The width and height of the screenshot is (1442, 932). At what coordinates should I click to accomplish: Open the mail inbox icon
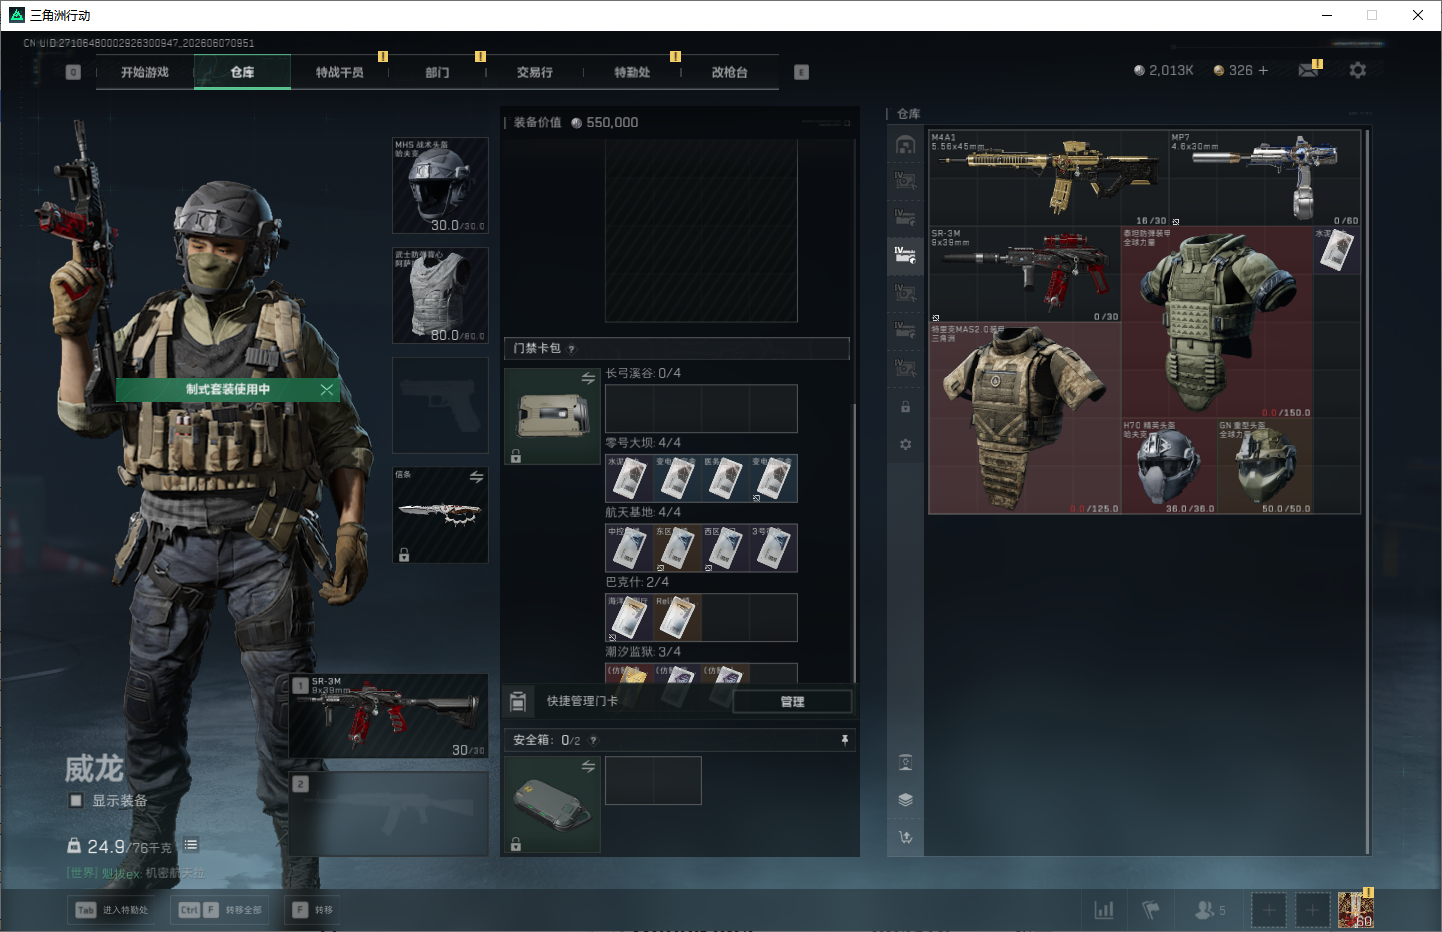click(1308, 70)
